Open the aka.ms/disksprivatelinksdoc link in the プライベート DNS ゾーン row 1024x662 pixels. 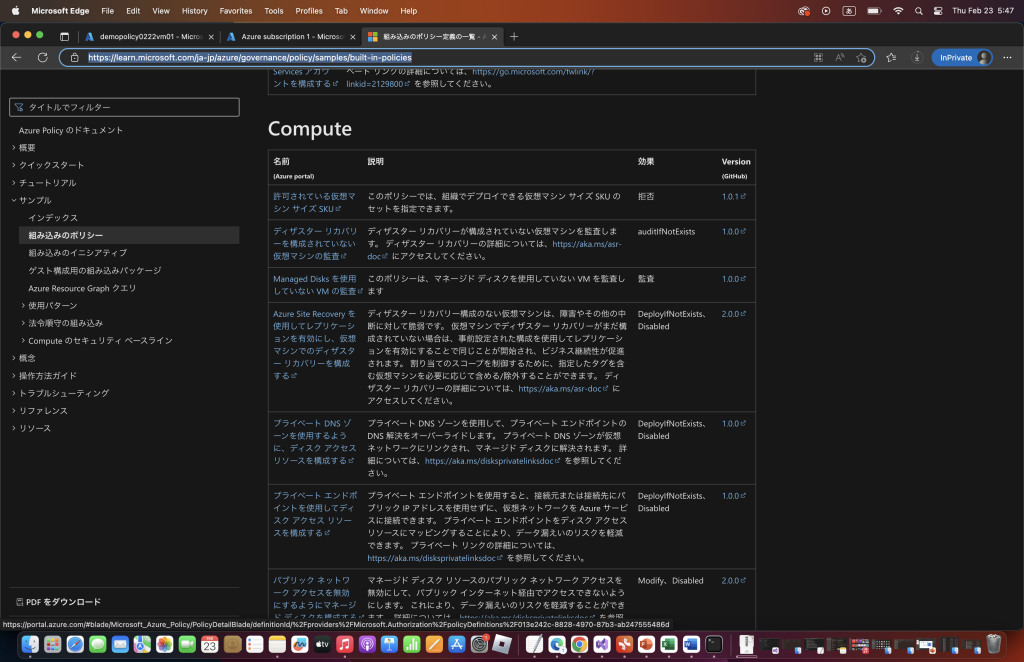(x=492, y=461)
